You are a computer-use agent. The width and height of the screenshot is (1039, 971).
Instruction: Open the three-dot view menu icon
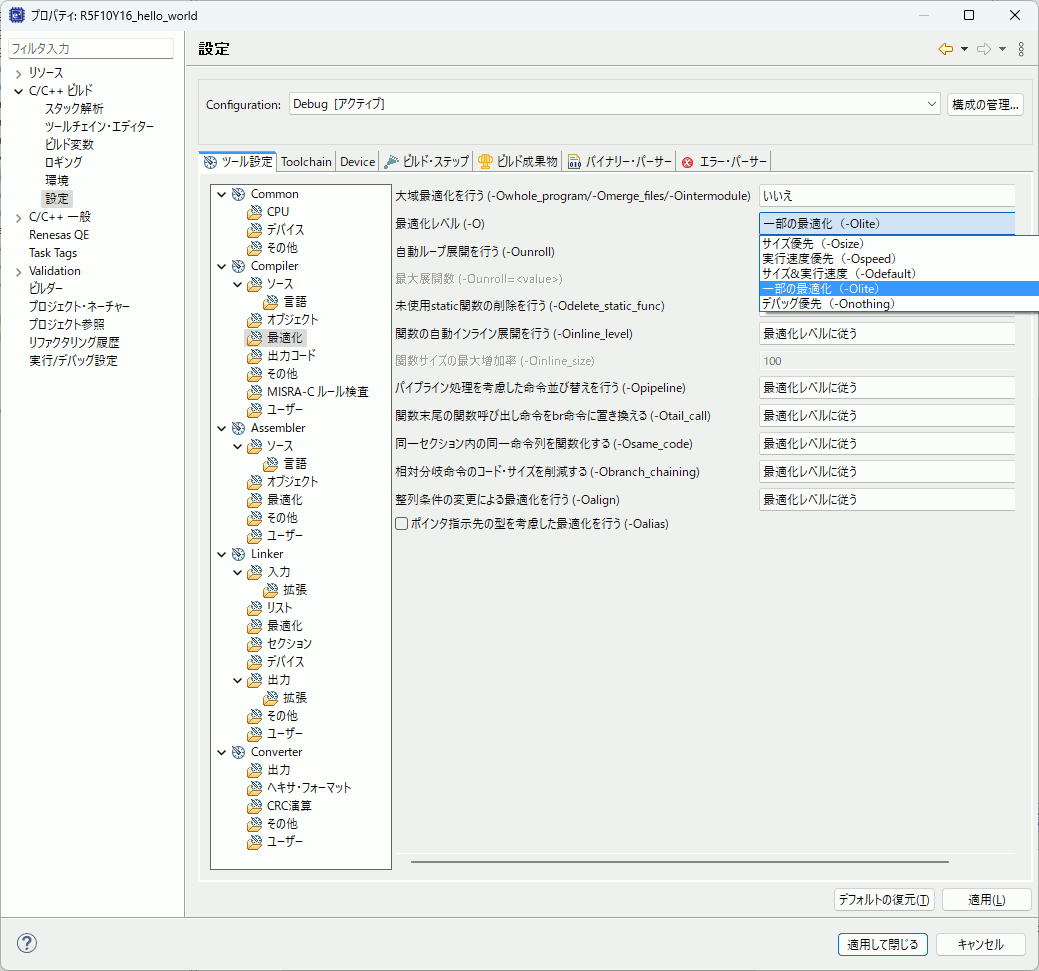pos(1021,49)
